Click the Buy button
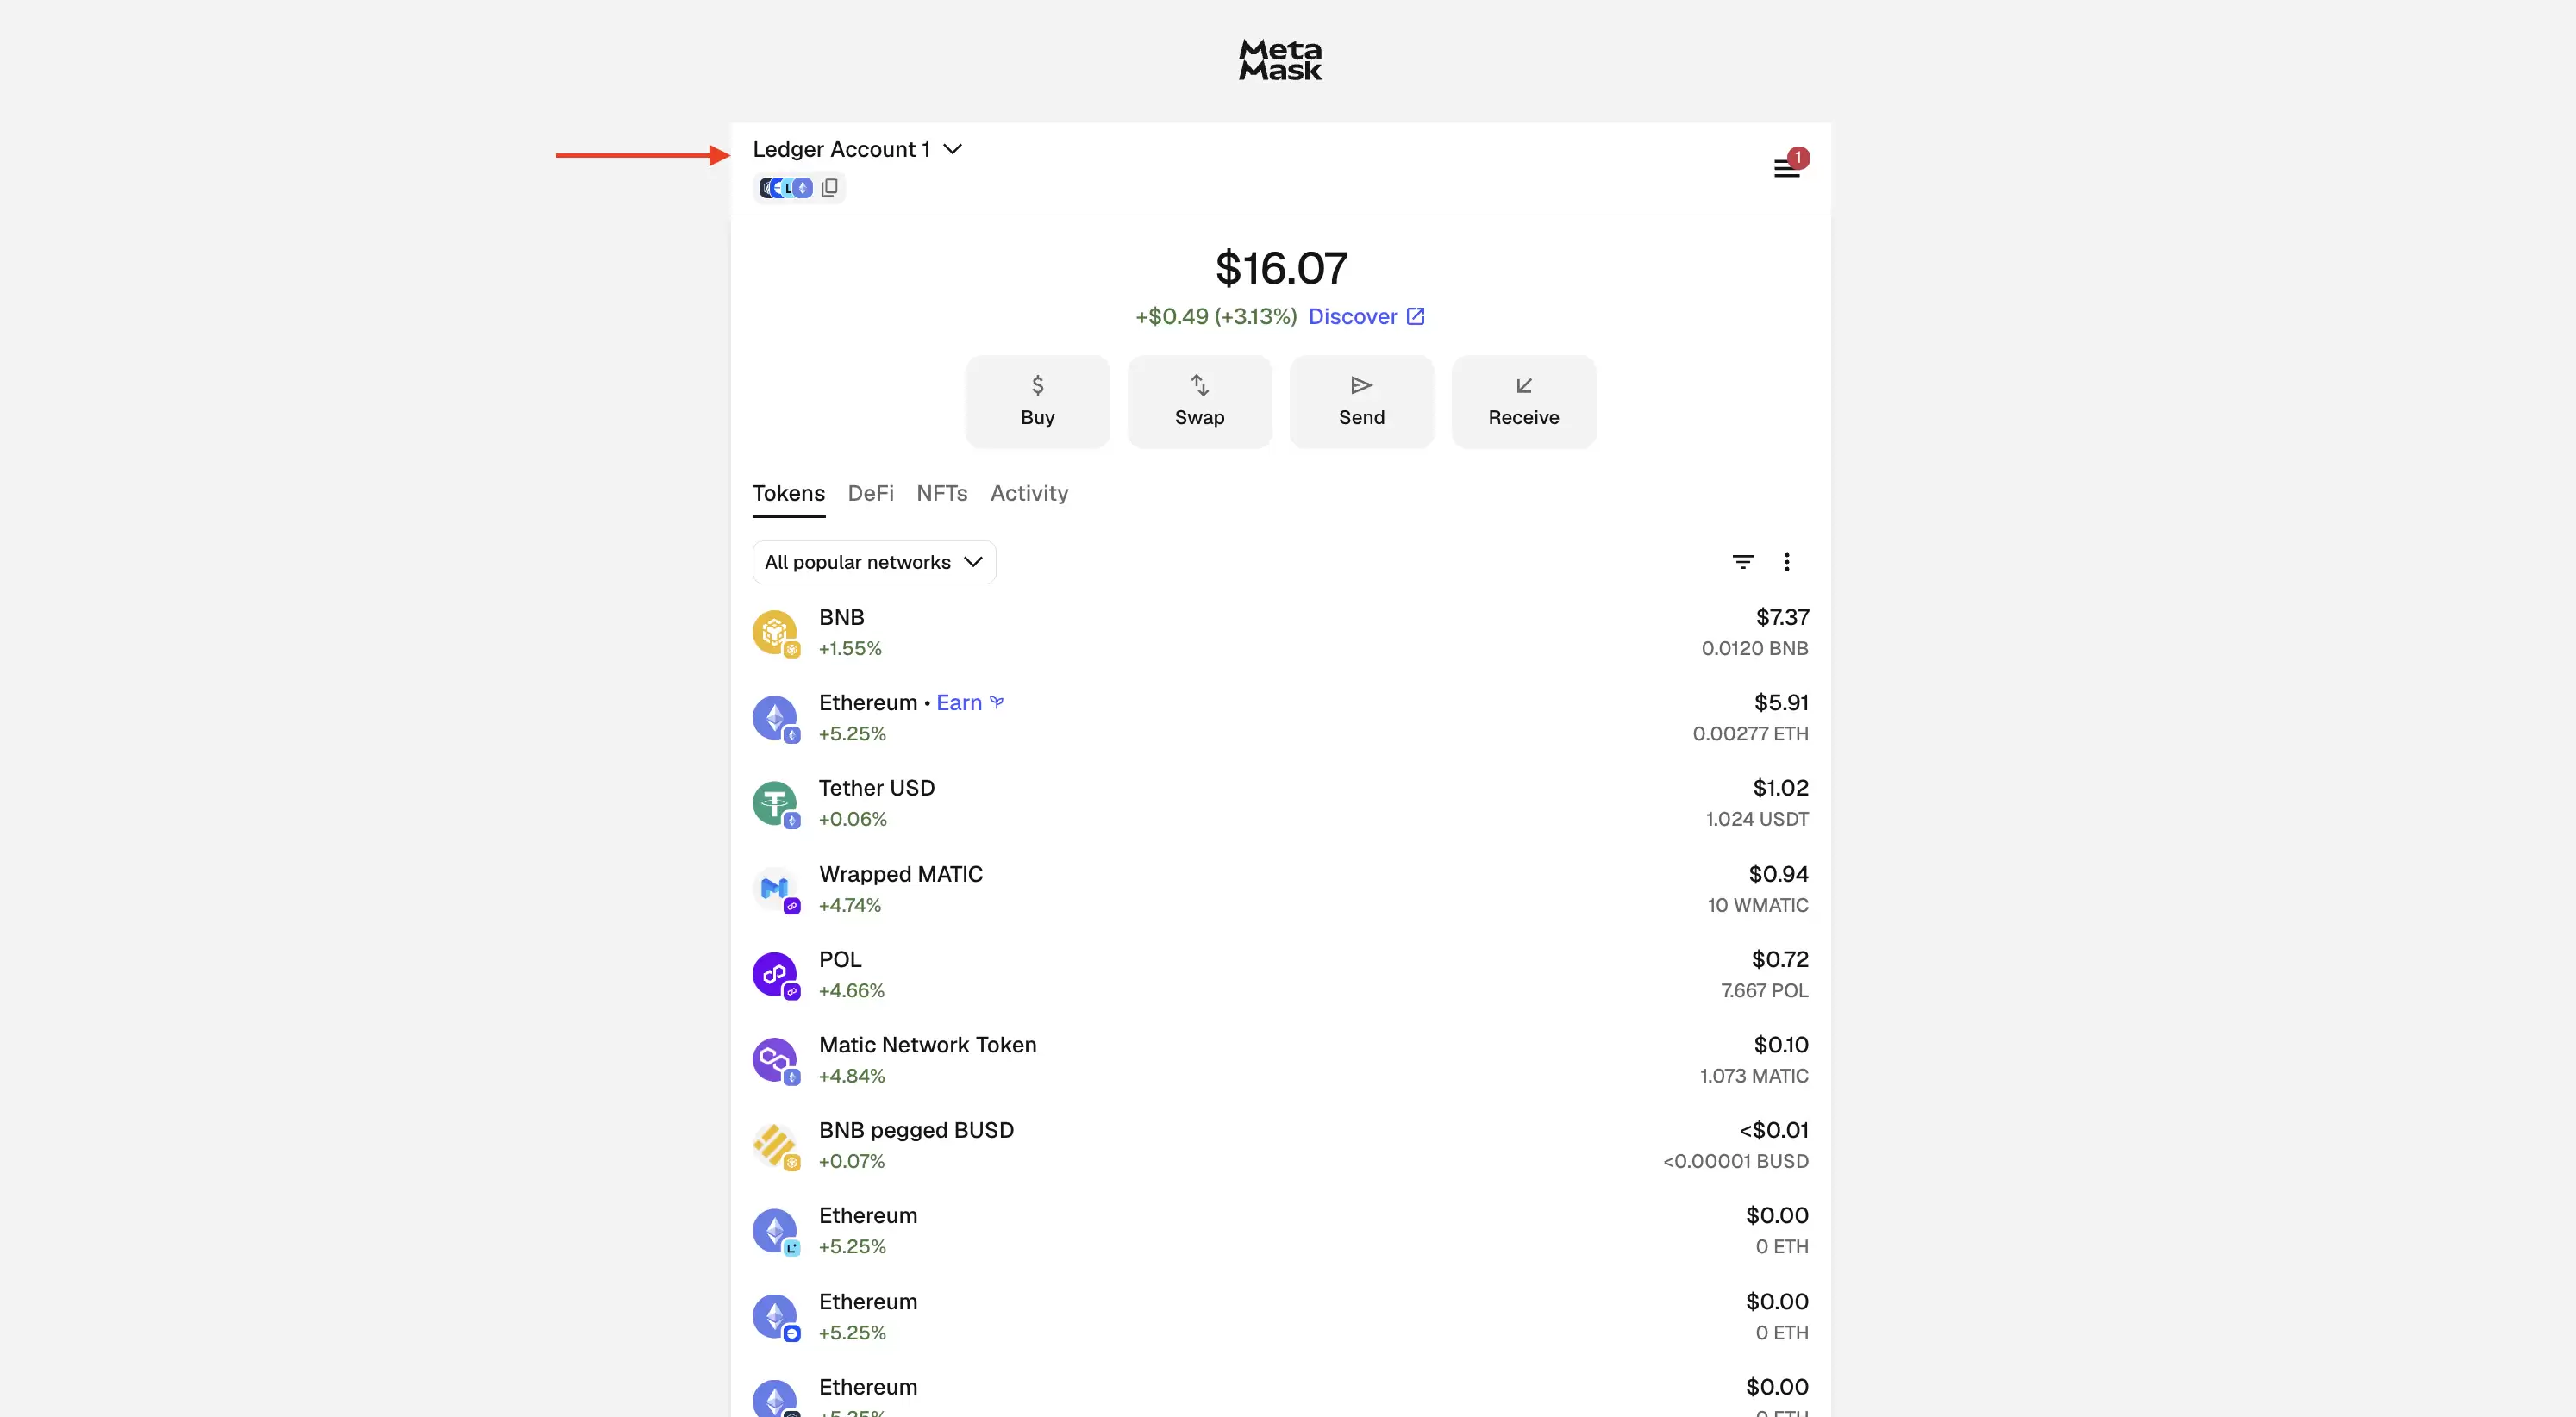Image resolution: width=2576 pixels, height=1417 pixels. pyautogui.click(x=1038, y=402)
